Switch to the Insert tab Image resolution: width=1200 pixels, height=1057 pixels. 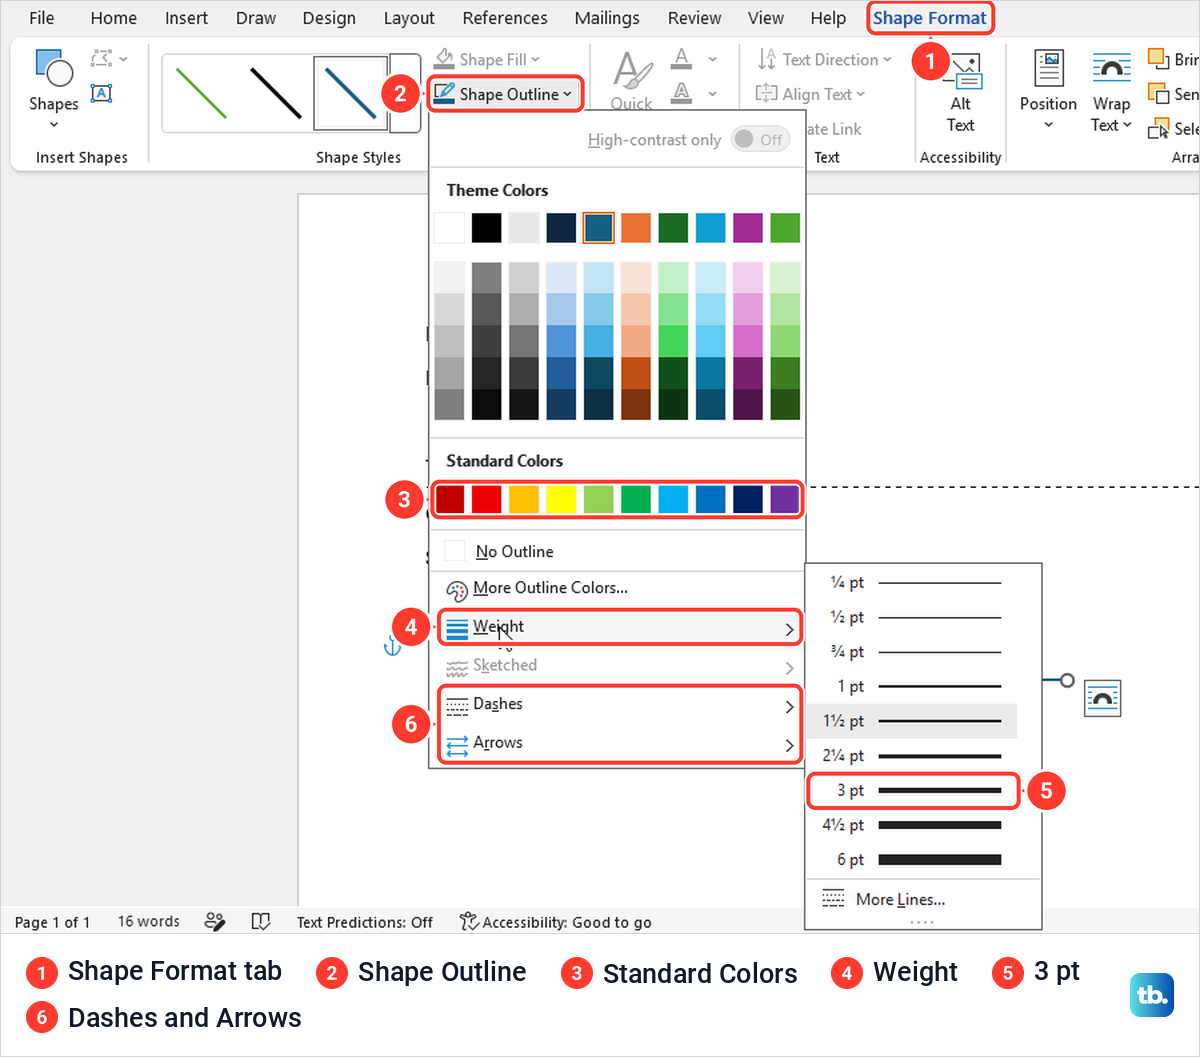(x=186, y=18)
